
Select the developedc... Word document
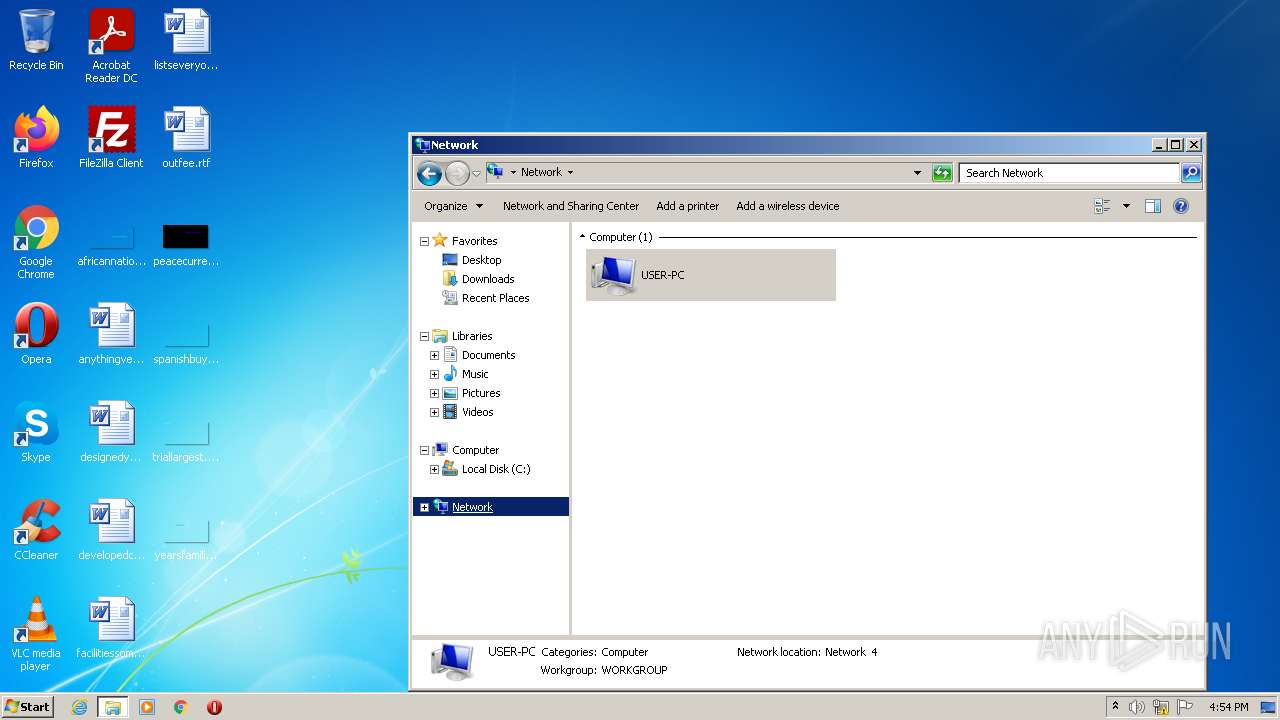[111, 530]
